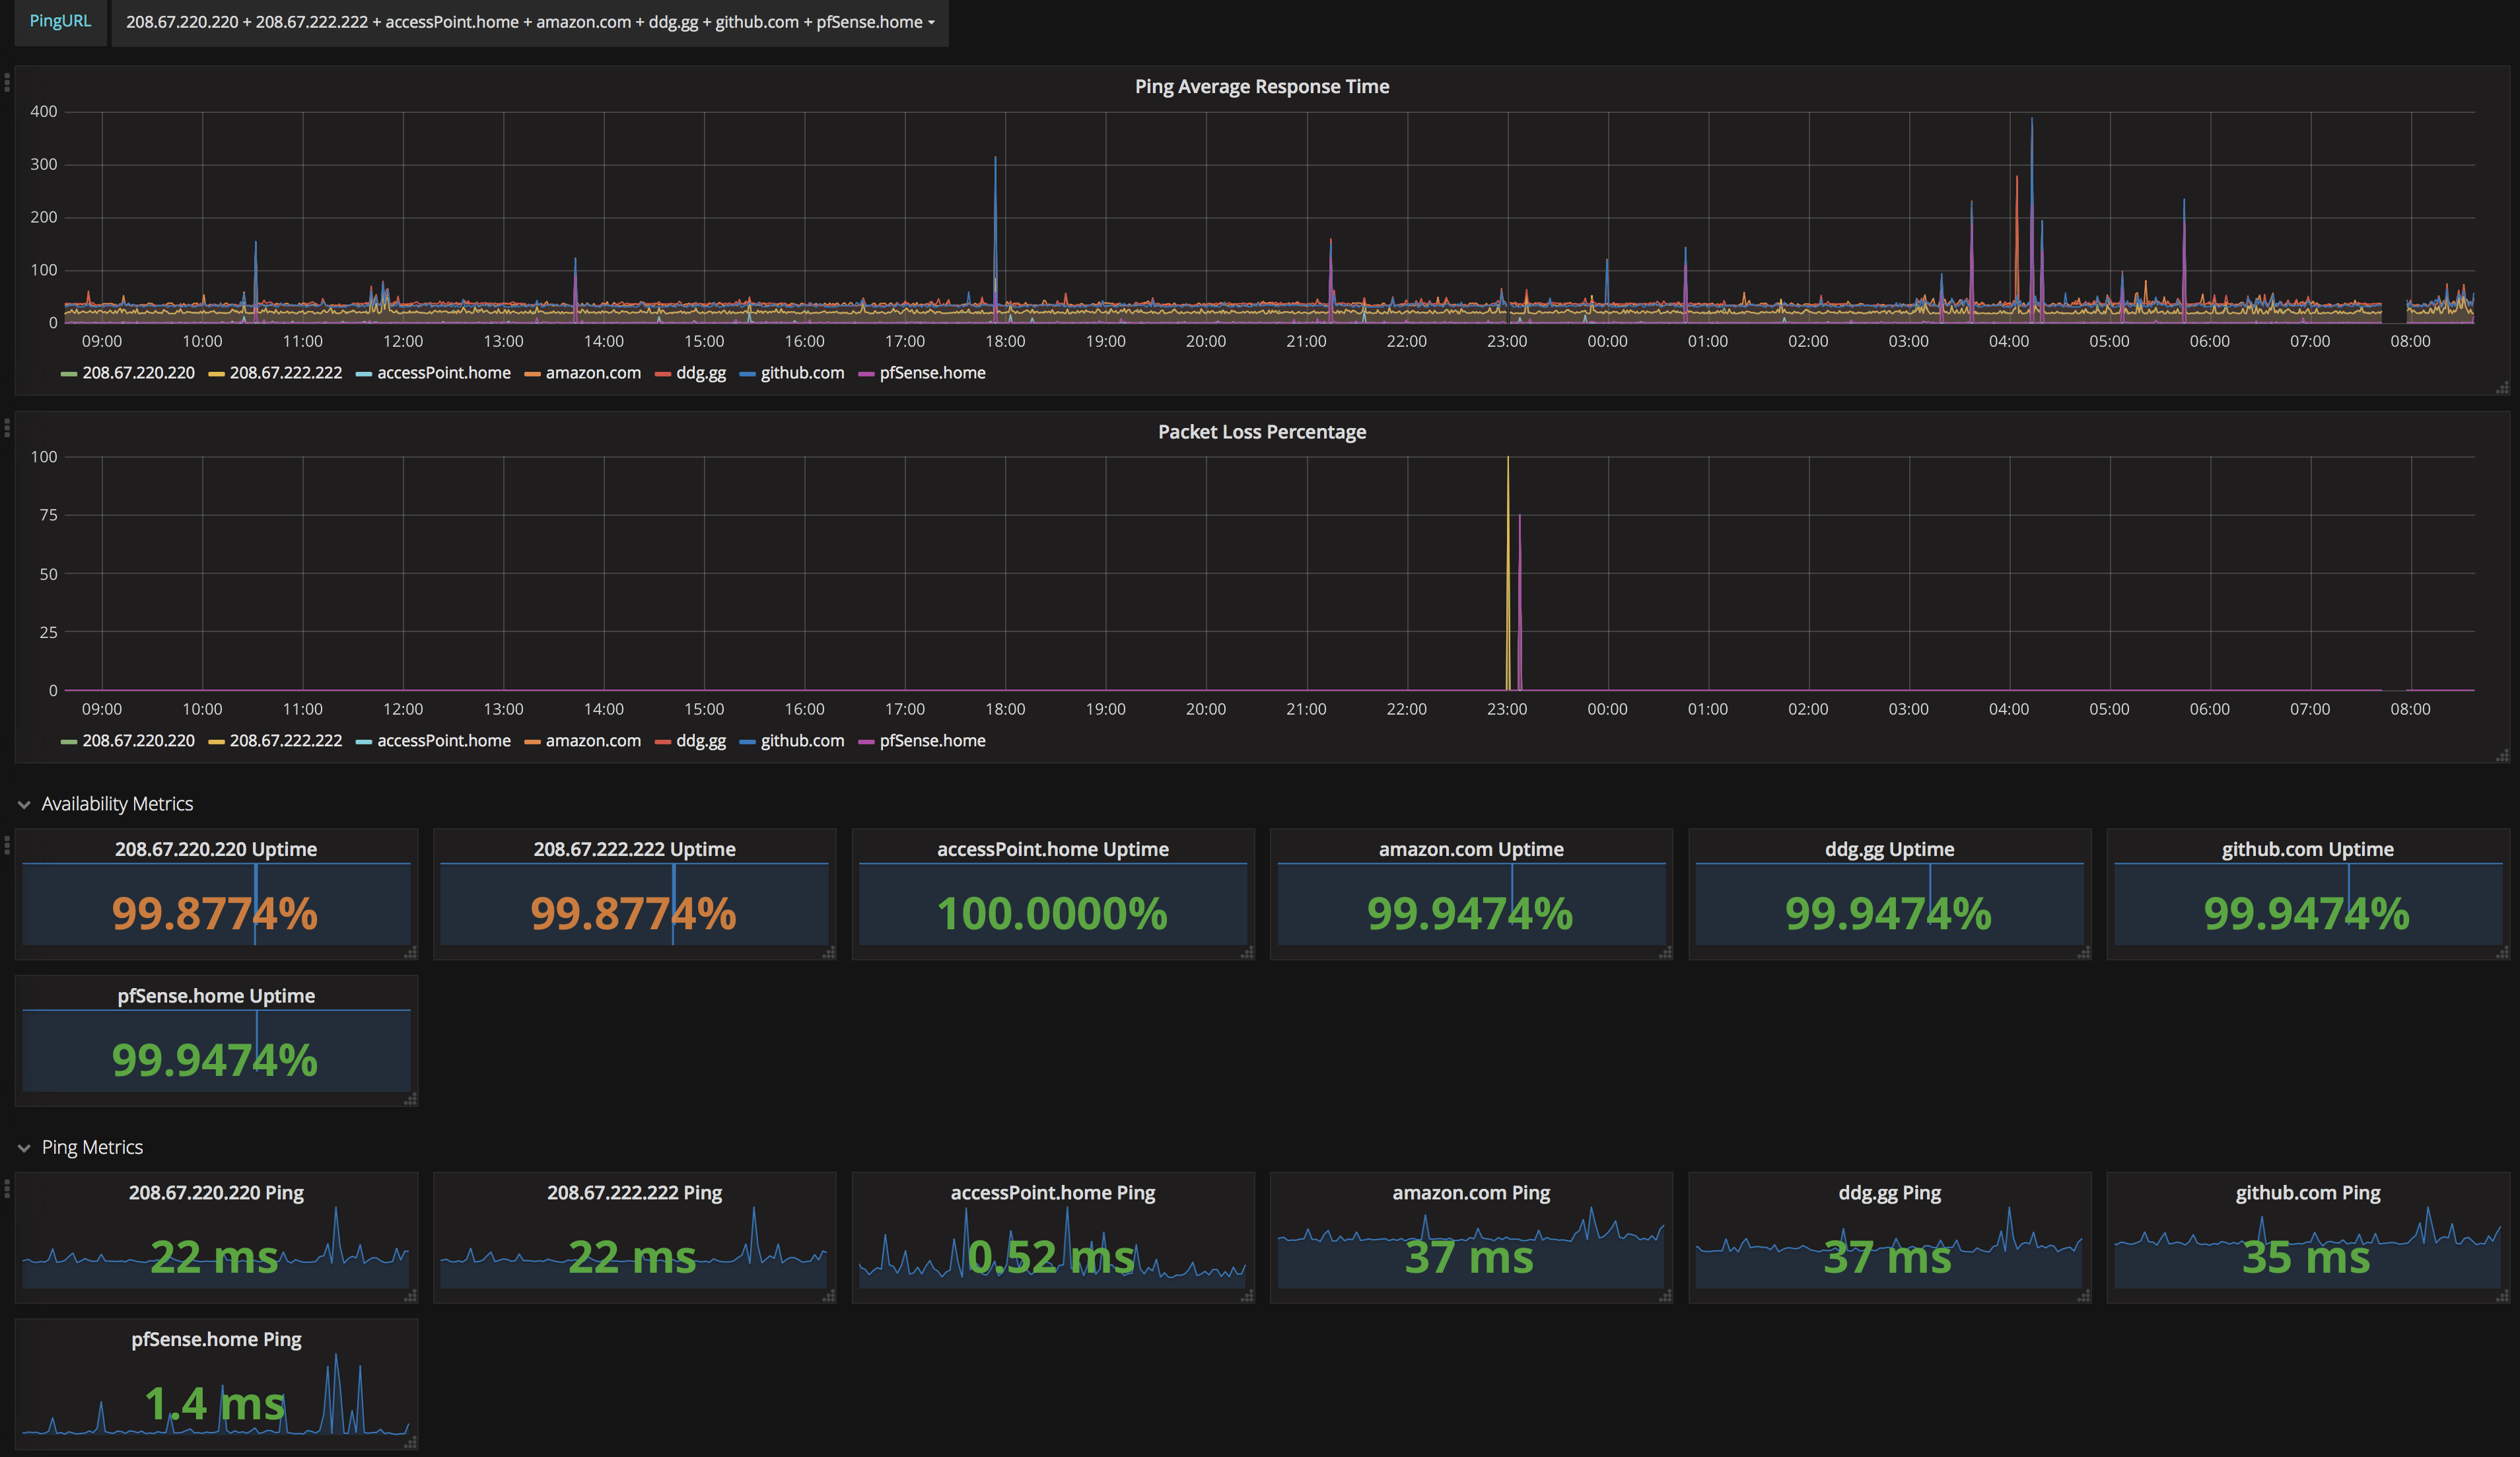The width and height of the screenshot is (2520, 1457).
Task: Open Packet Loss Percentage panel title menu
Action: point(1261,432)
